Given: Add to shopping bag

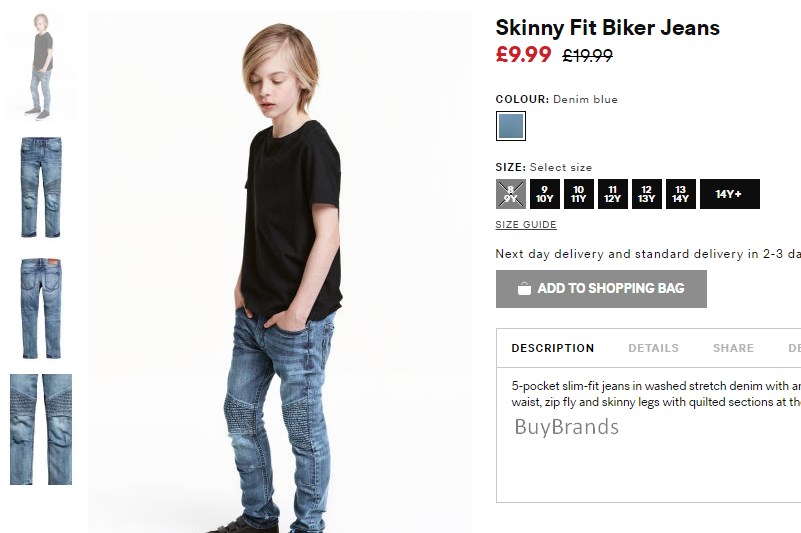Looking at the screenshot, I should [x=601, y=289].
